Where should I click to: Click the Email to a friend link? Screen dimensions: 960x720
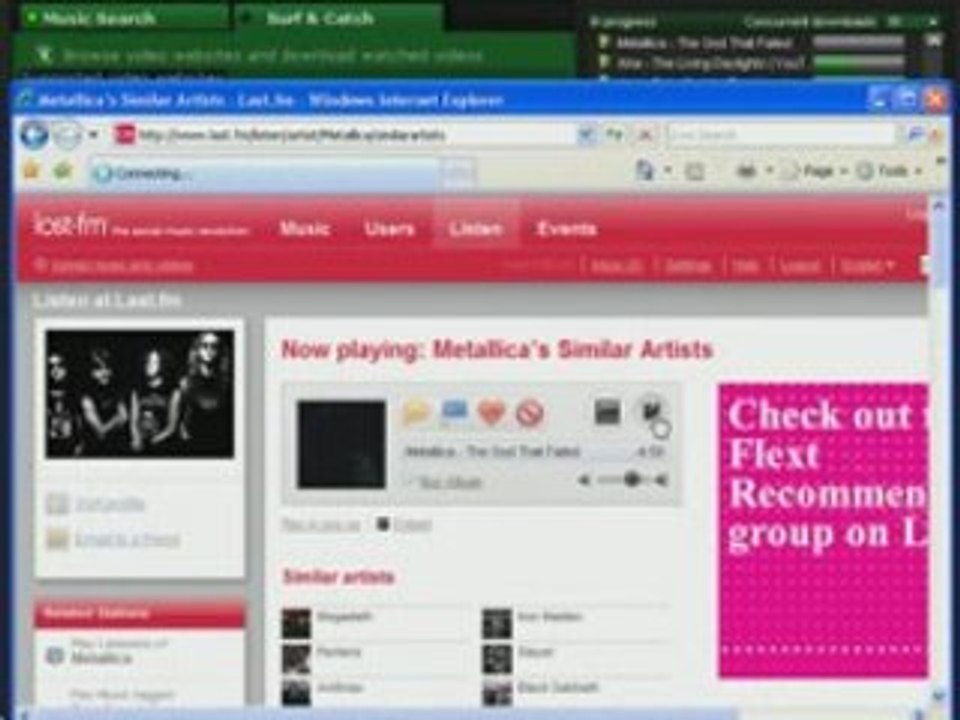click(x=127, y=539)
